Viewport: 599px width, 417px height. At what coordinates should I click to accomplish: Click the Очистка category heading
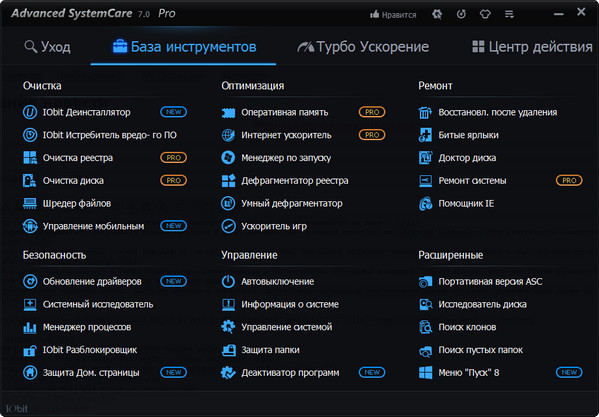tap(42, 86)
